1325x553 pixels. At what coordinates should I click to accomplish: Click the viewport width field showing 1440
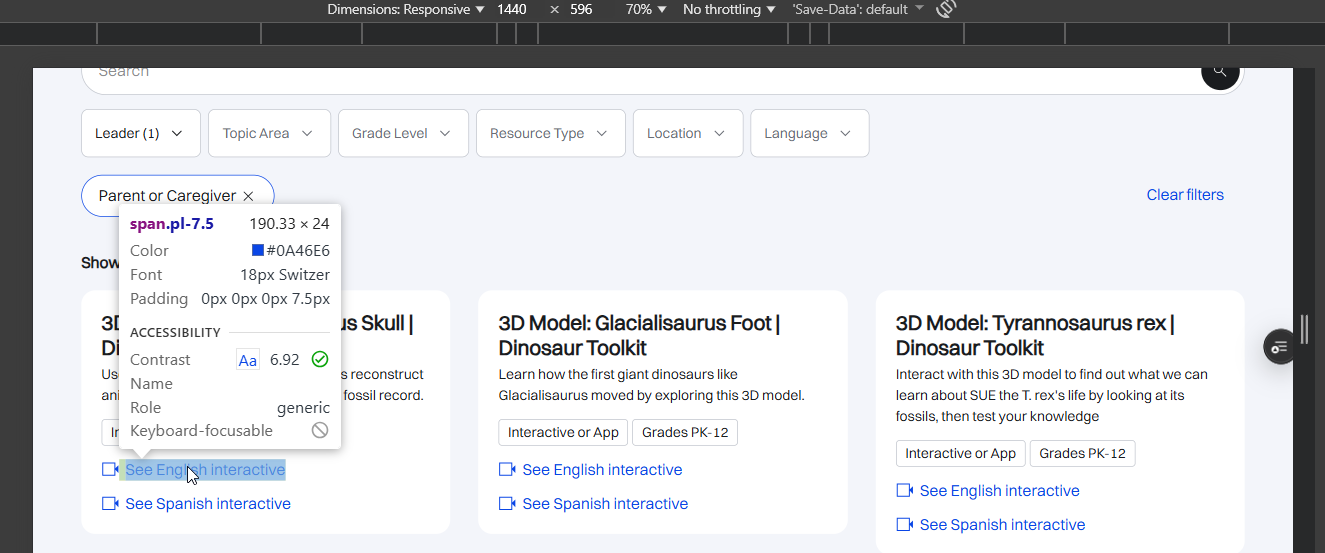512,9
